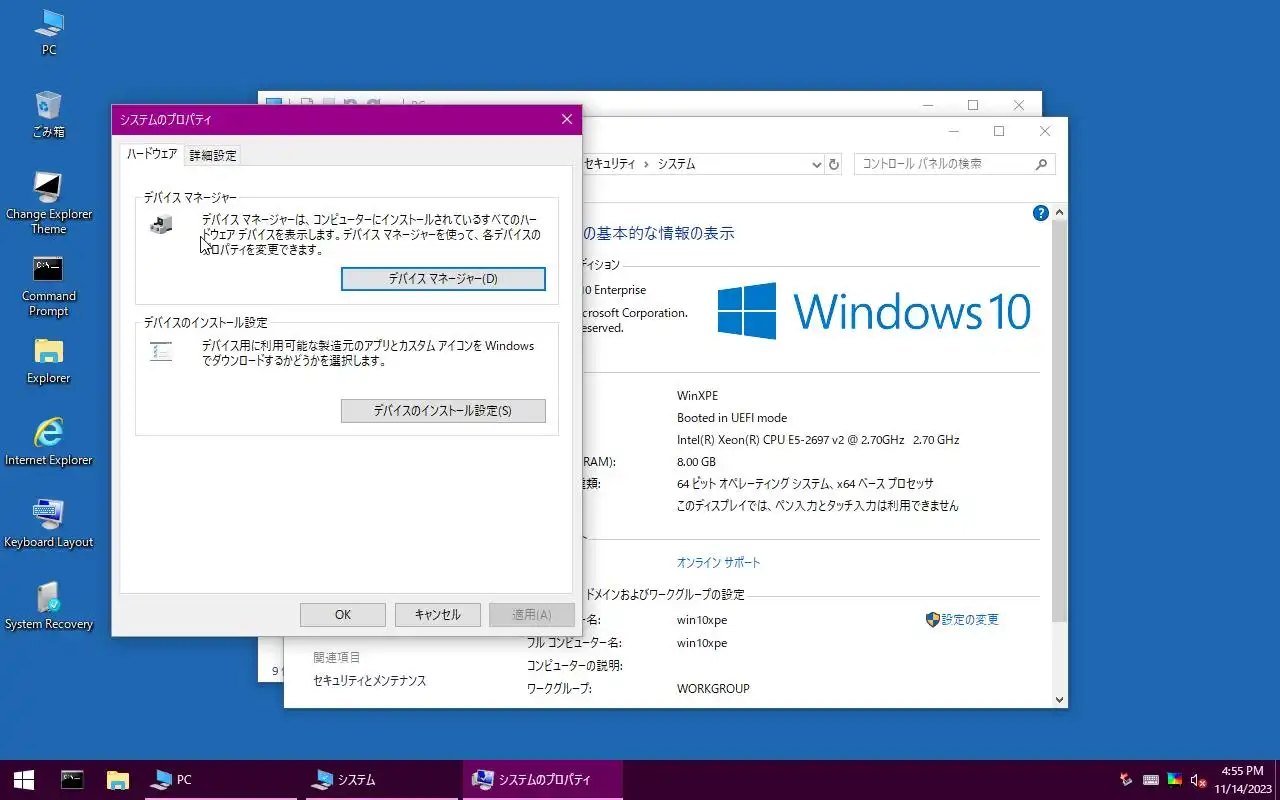Select the Keyboard Layout desktop icon
Screen dimensions: 1280x800
pyautogui.click(x=48, y=525)
